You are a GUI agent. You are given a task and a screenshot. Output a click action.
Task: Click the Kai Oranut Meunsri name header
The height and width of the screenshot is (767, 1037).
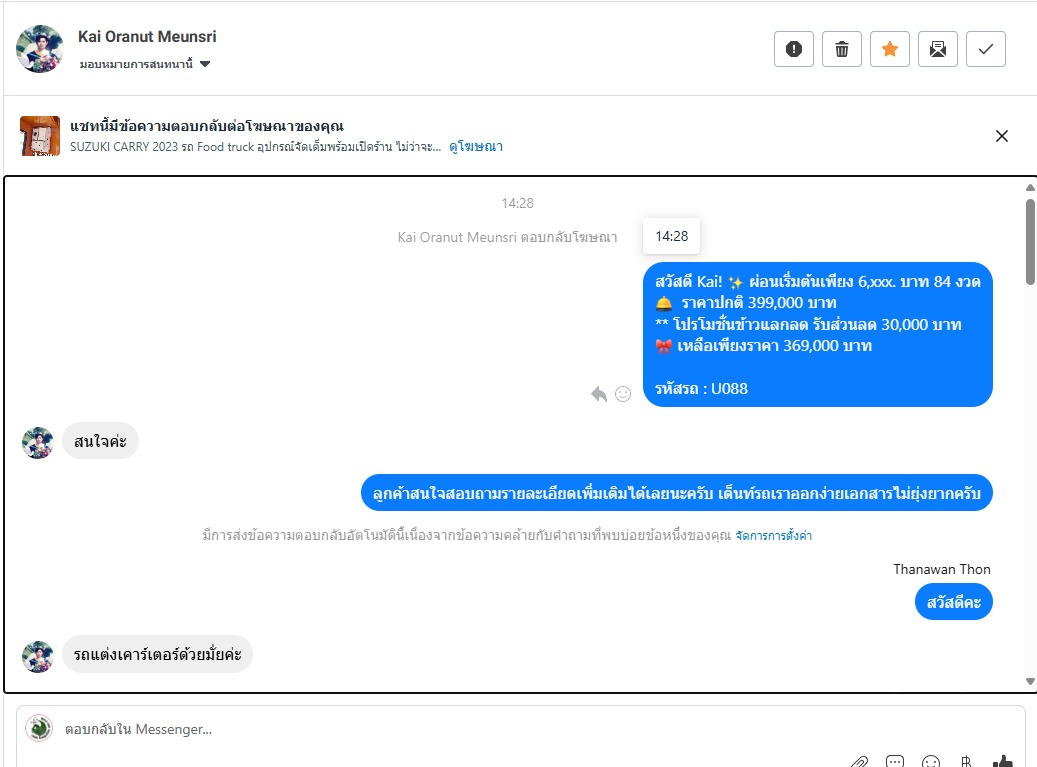coord(147,36)
